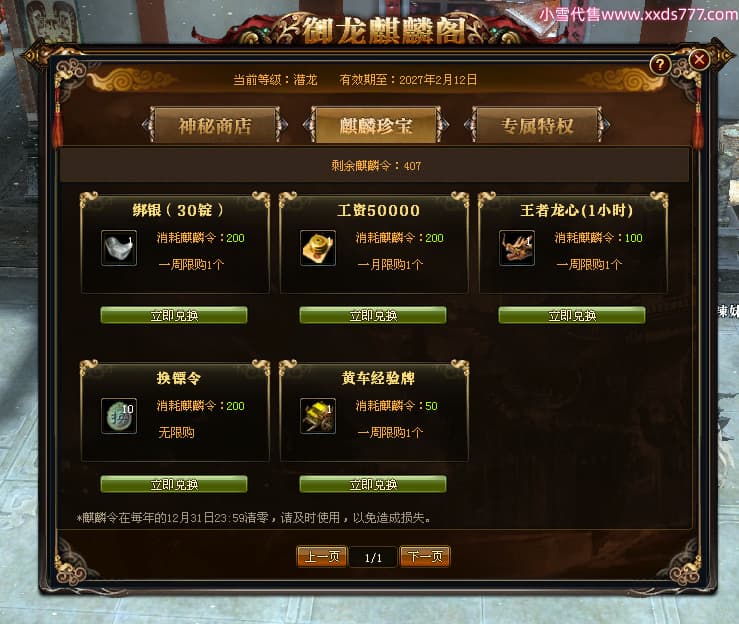Go to next page with 下一页
Screen dimensions: 739x624
(x=425, y=557)
